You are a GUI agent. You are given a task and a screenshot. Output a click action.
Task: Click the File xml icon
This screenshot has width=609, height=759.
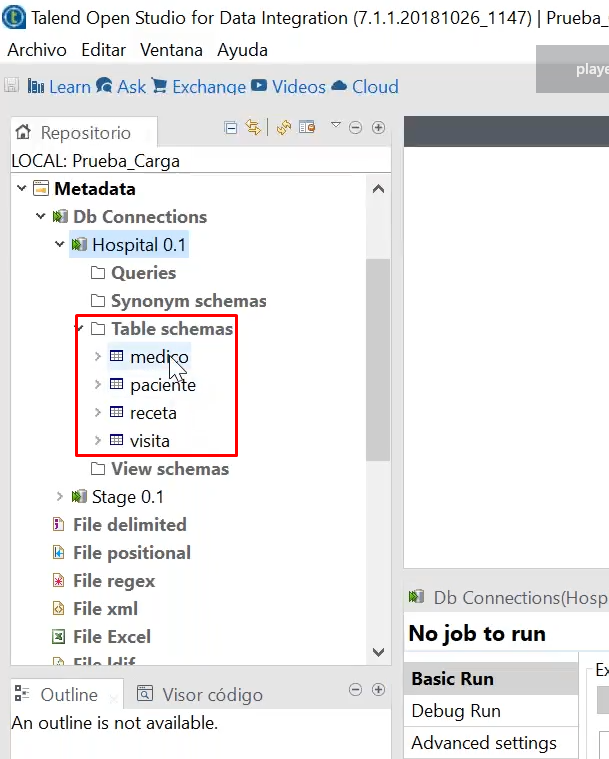pyautogui.click(x=58, y=608)
